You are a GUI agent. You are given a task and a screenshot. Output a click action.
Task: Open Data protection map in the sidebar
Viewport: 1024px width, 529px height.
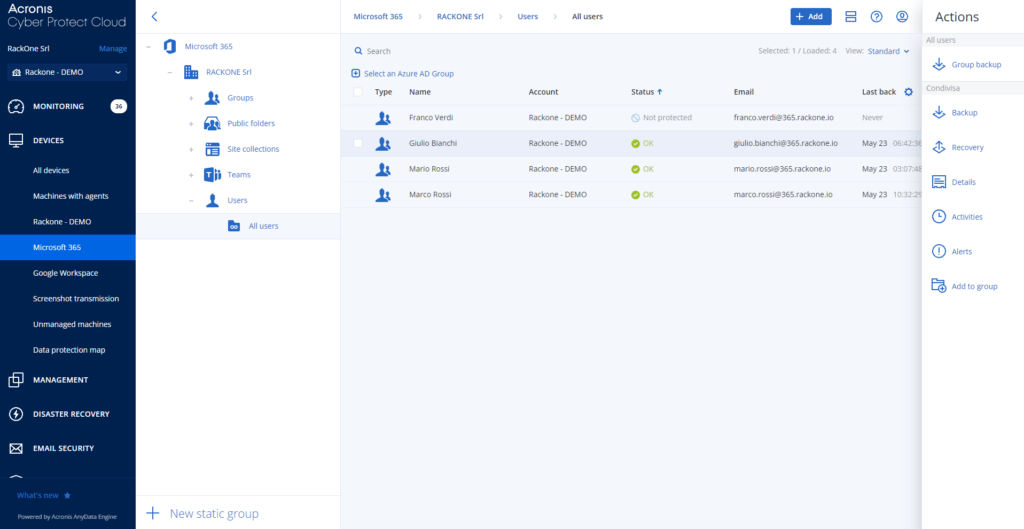point(68,350)
